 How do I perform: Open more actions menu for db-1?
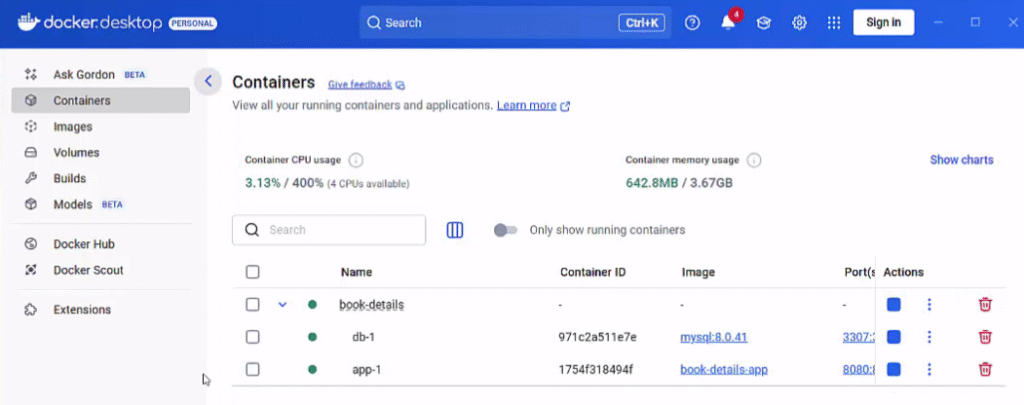pyautogui.click(x=929, y=337)
